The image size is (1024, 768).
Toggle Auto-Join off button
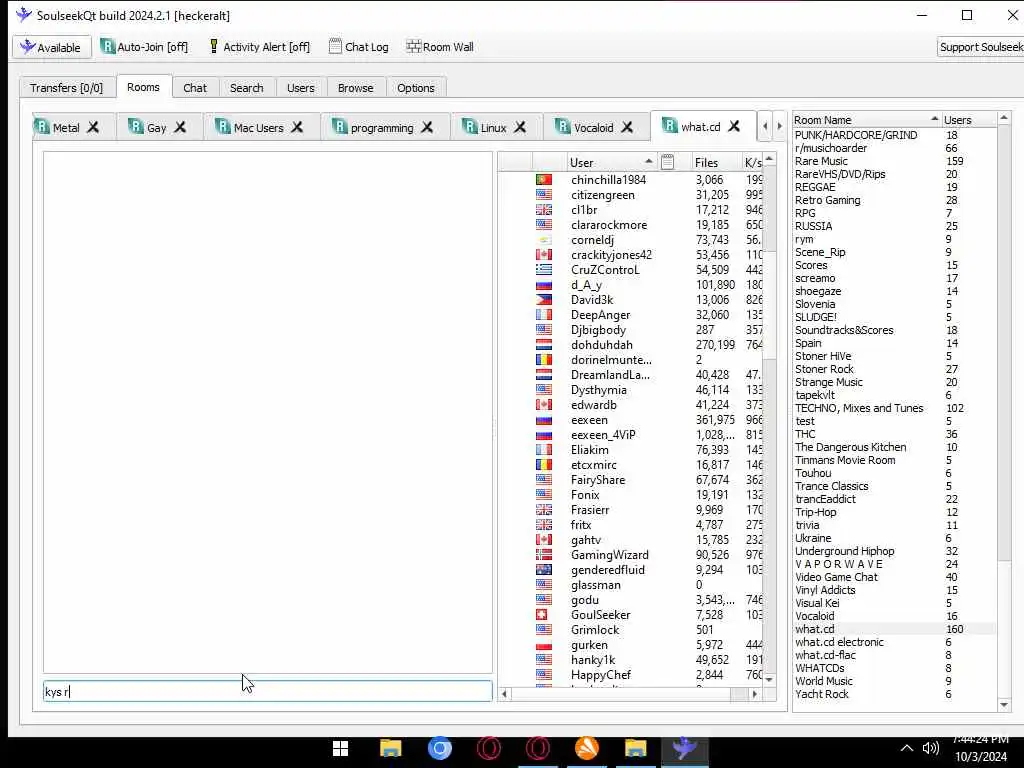144,47
